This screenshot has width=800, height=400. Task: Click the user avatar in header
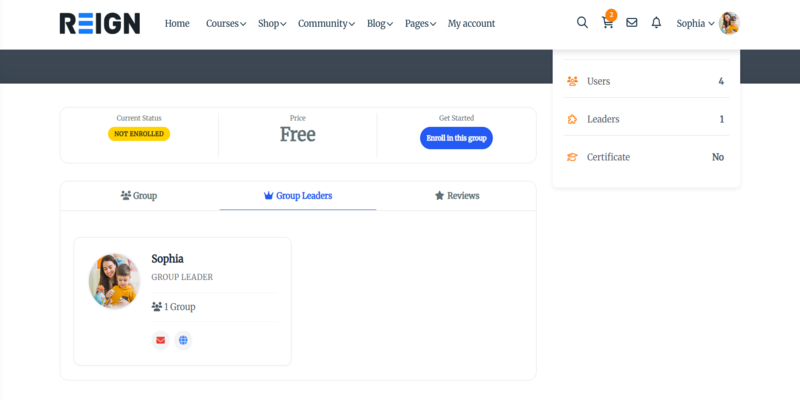(x=729, y=23)
